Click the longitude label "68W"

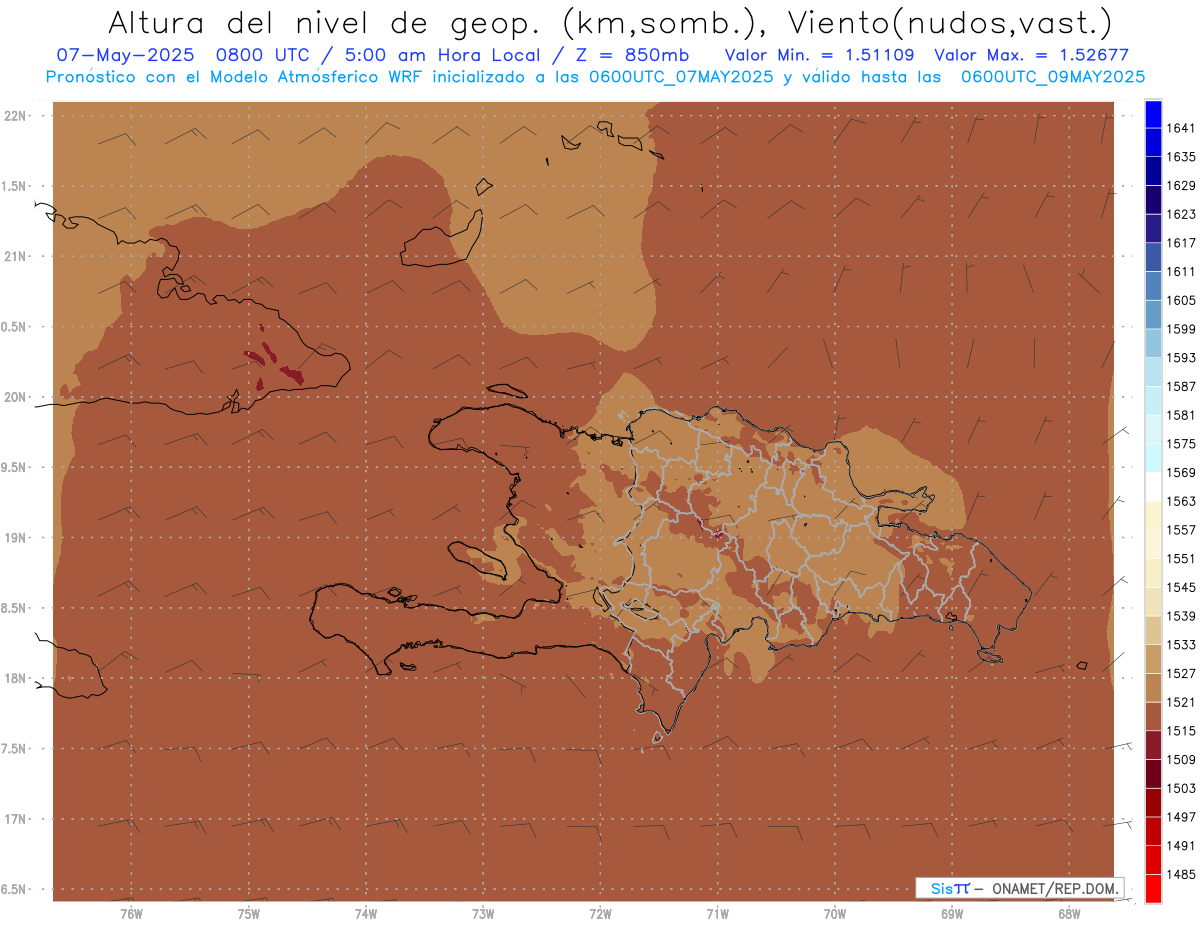(x=1069, y=914)
